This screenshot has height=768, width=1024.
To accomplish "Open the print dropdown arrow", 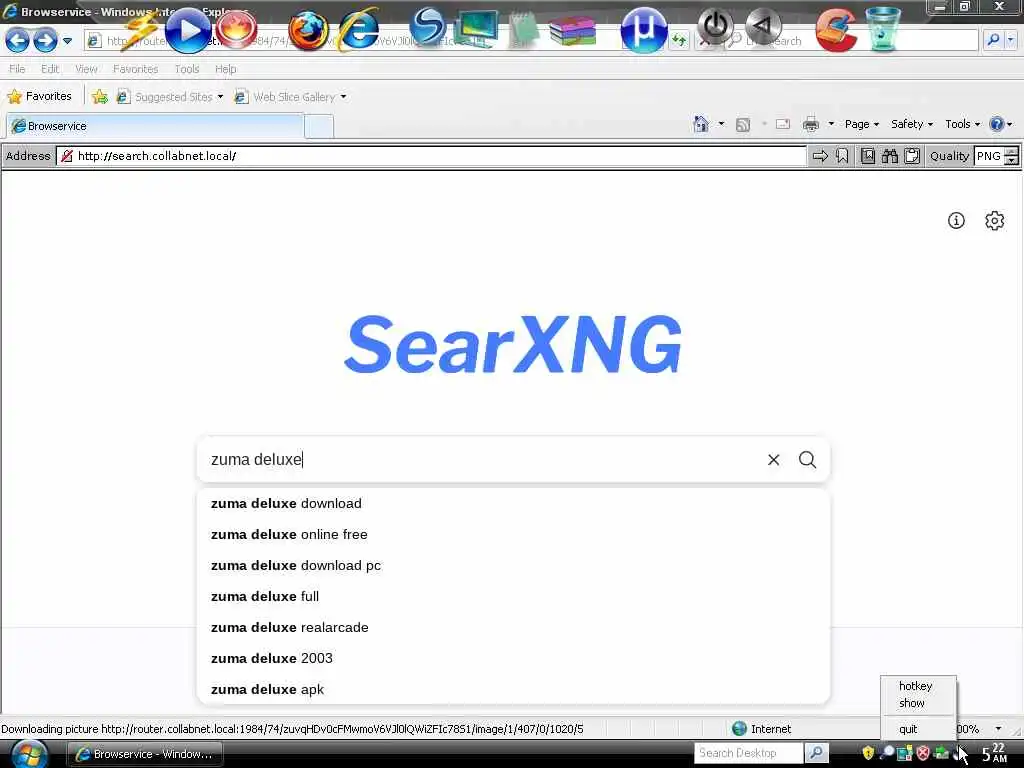I will coord(831,123).
